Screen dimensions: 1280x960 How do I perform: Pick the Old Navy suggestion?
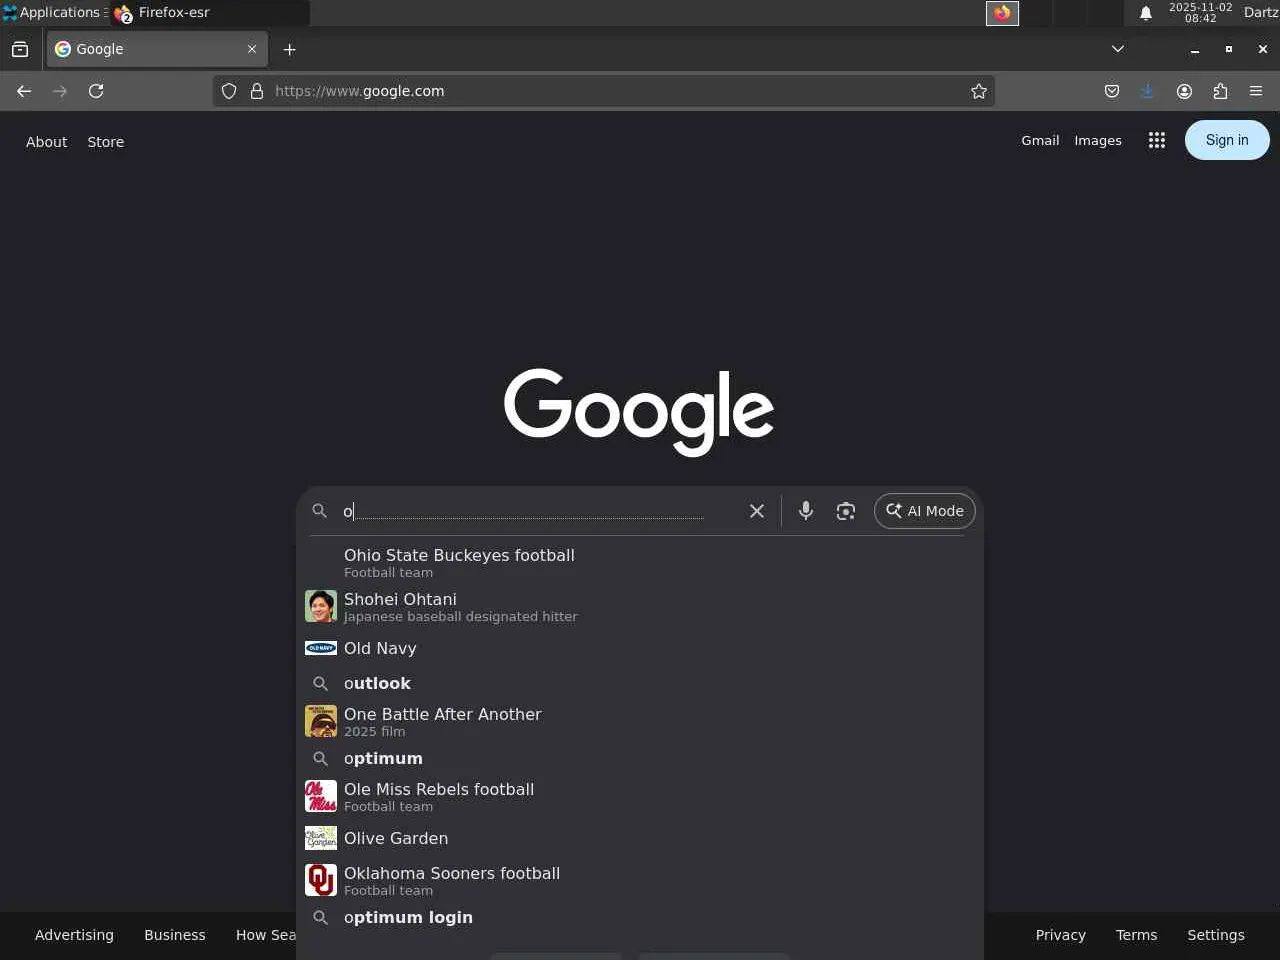click(640, 648)
